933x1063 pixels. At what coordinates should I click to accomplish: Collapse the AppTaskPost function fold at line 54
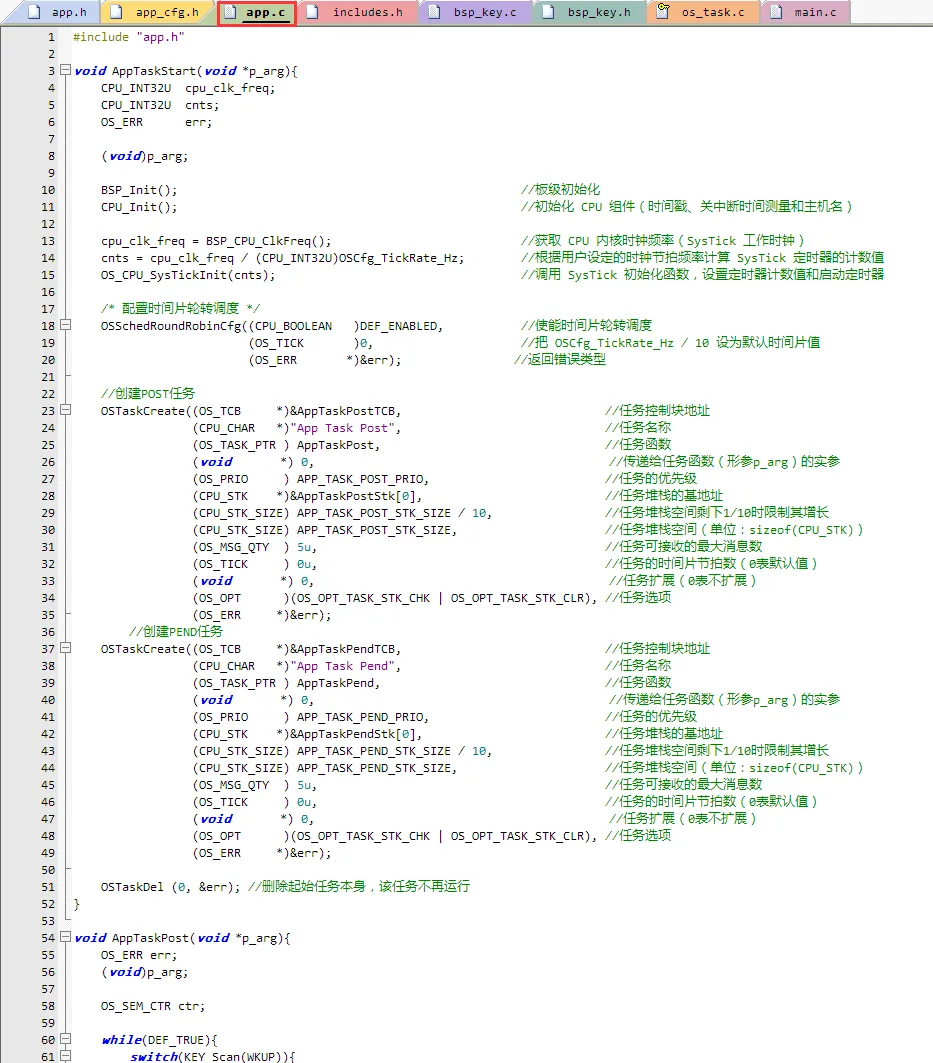[66, 938]
